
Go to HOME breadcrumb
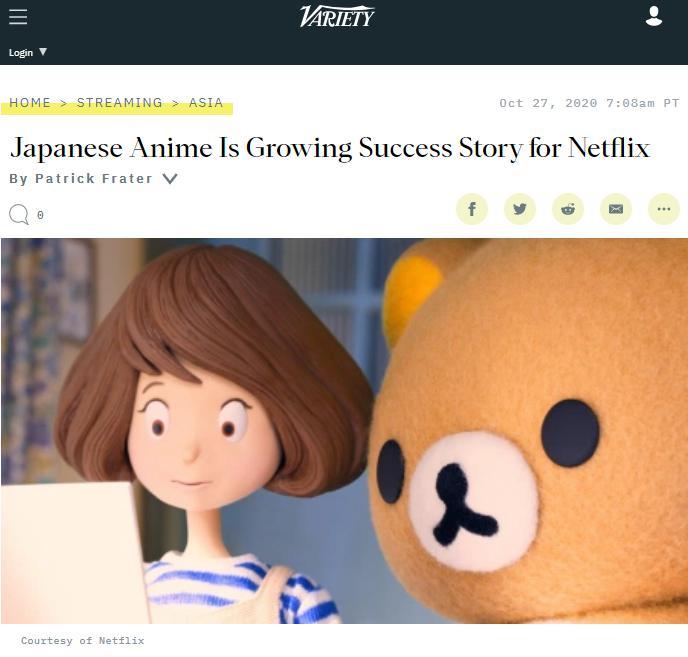30,102
